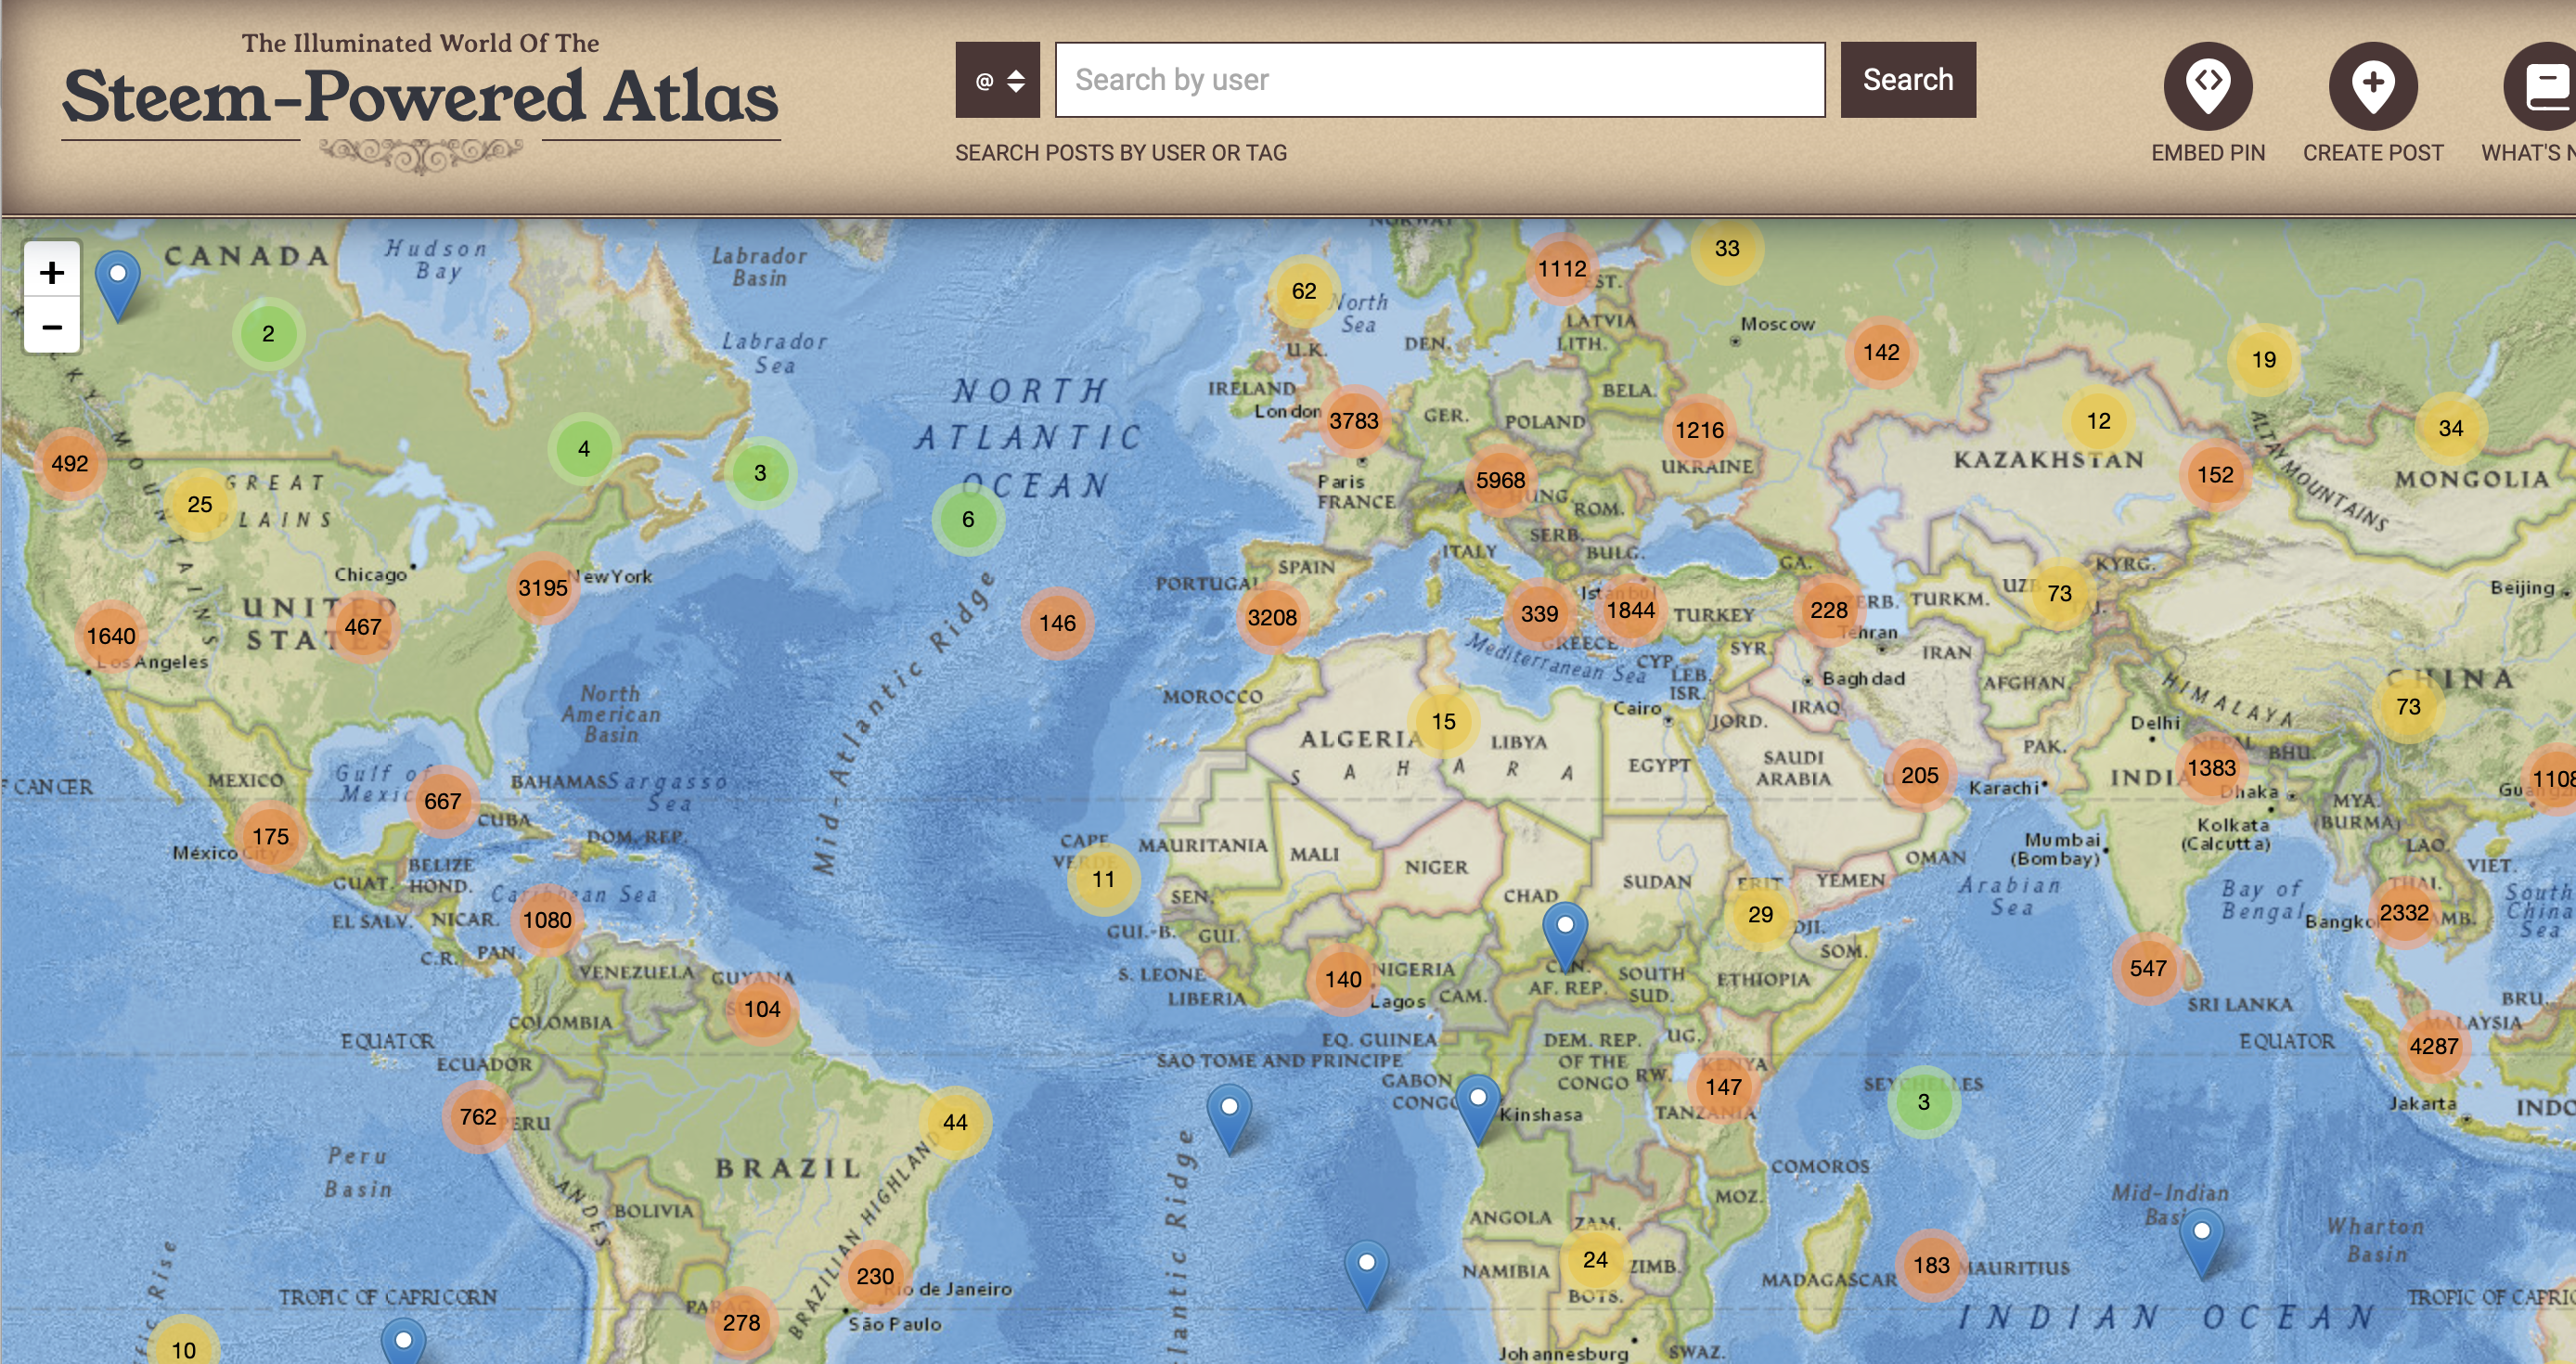Expand the 1216 cluster over Ukraine

point(1700,431)
